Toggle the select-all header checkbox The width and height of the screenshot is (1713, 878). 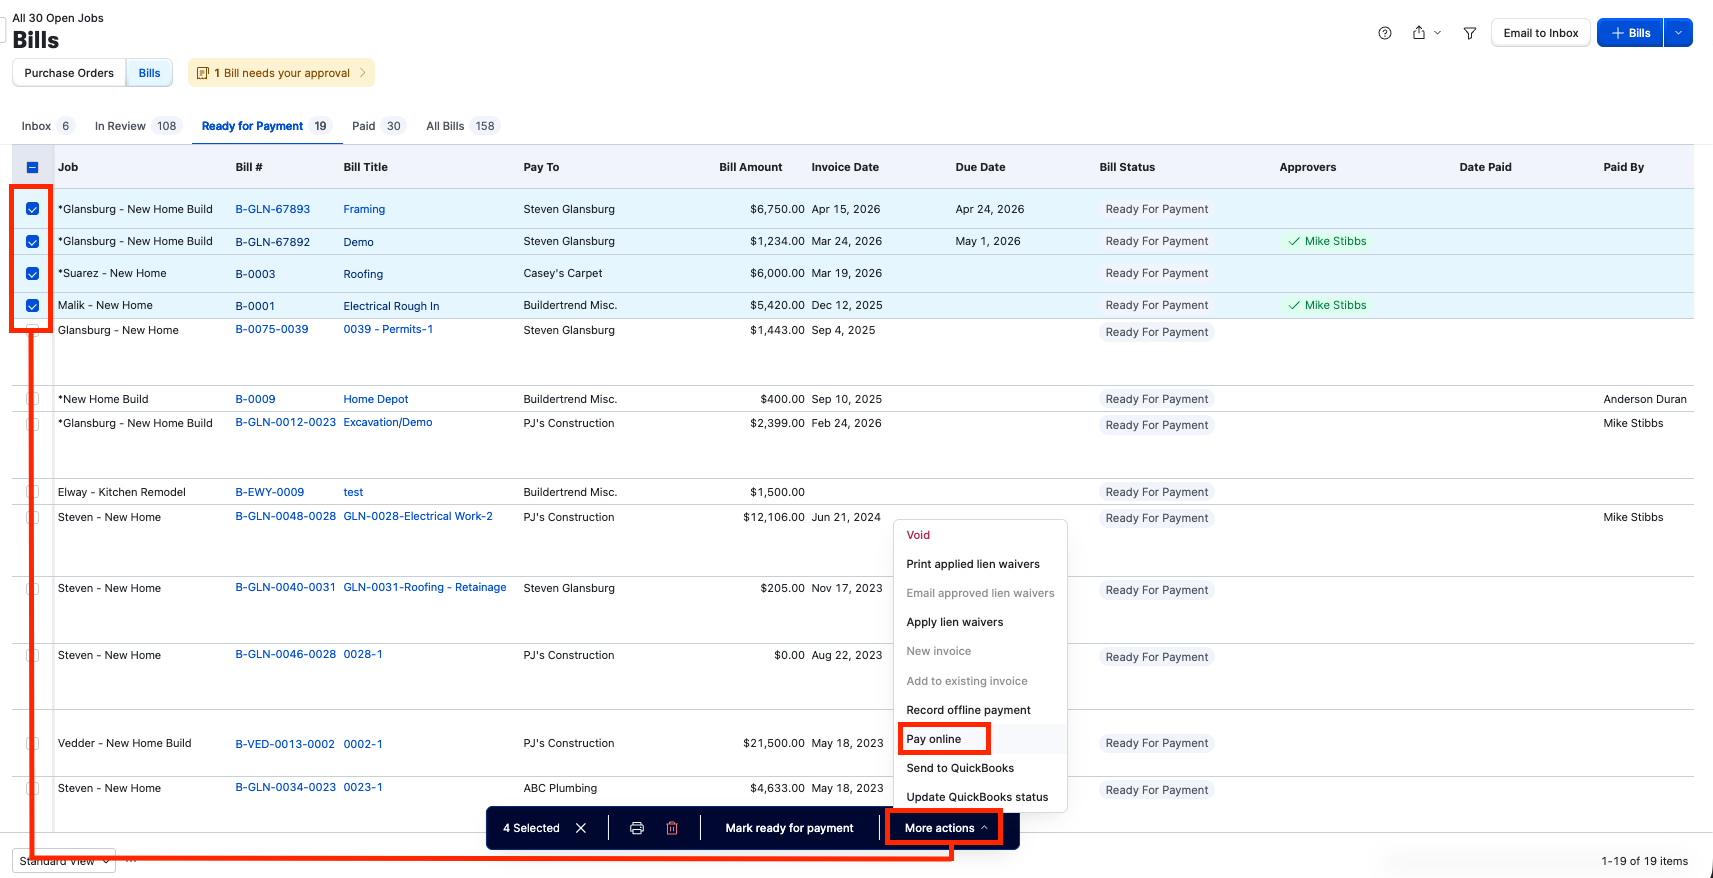[32, 168]
